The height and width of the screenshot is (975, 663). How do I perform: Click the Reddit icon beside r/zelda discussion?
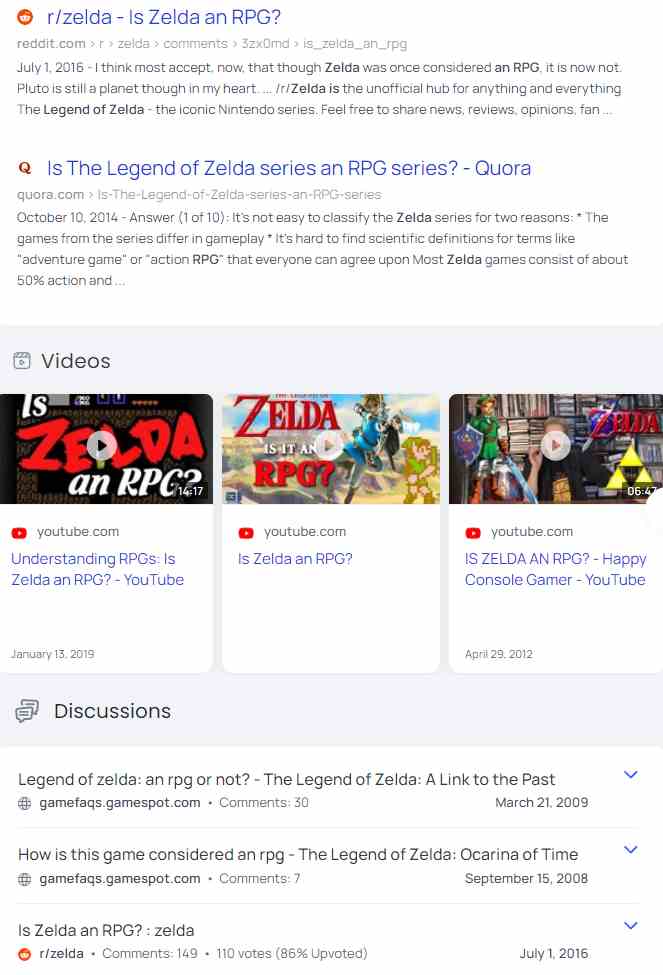[x=24, y=954]
